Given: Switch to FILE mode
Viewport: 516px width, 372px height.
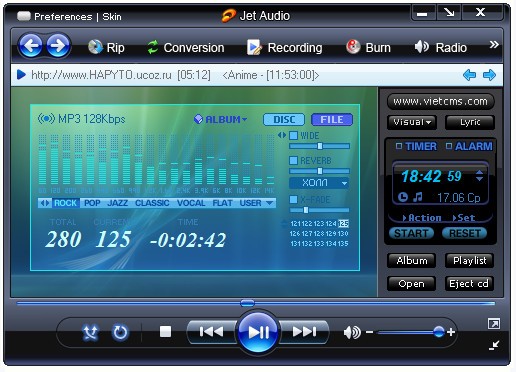Looking at the screenshot, I should pyautogui.click(x=332, y=119).
